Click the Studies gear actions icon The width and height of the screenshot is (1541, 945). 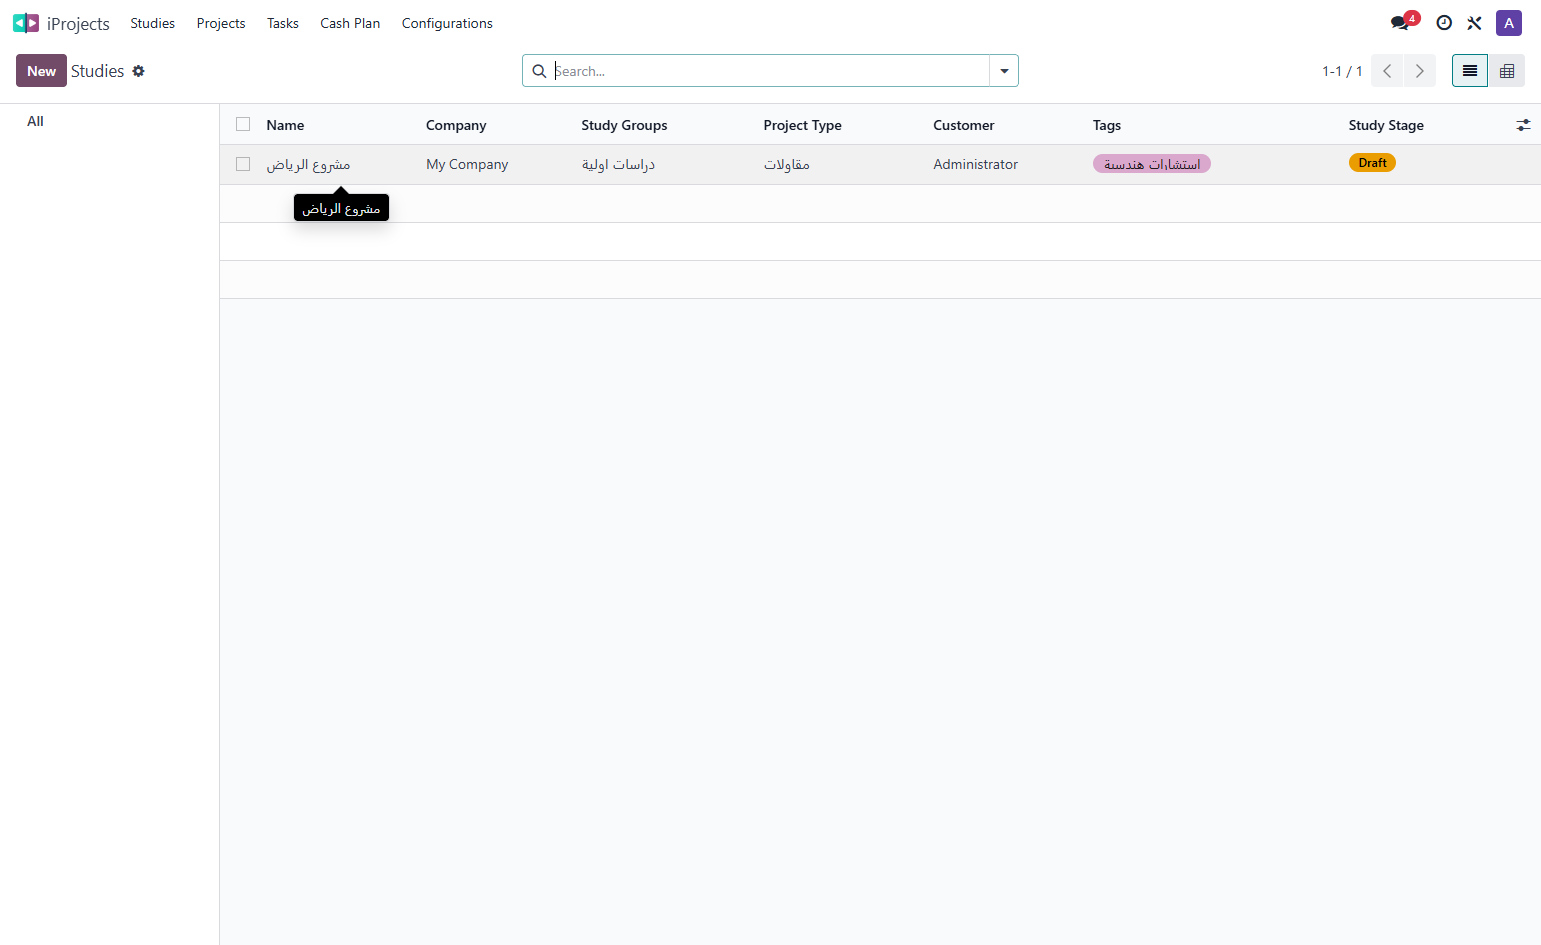click(x=139, y=71)
